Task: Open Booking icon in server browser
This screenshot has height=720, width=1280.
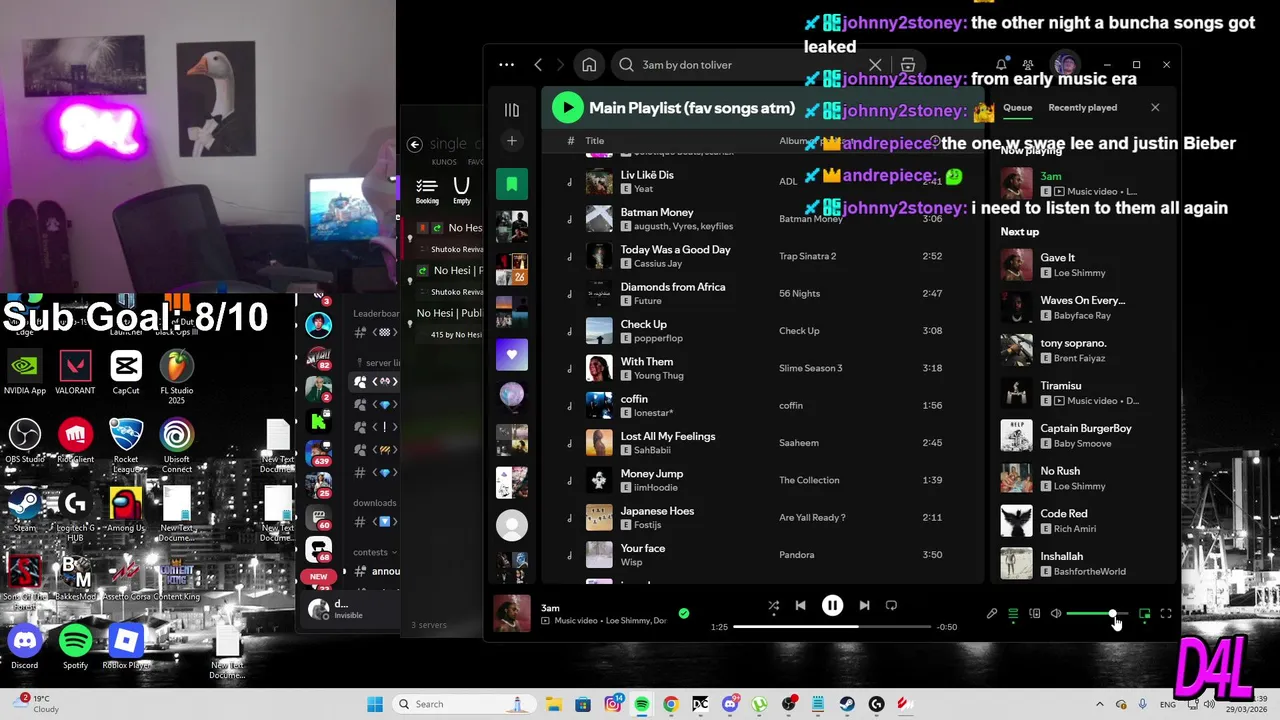Action: pyautogui.click(x=427, y=190)
